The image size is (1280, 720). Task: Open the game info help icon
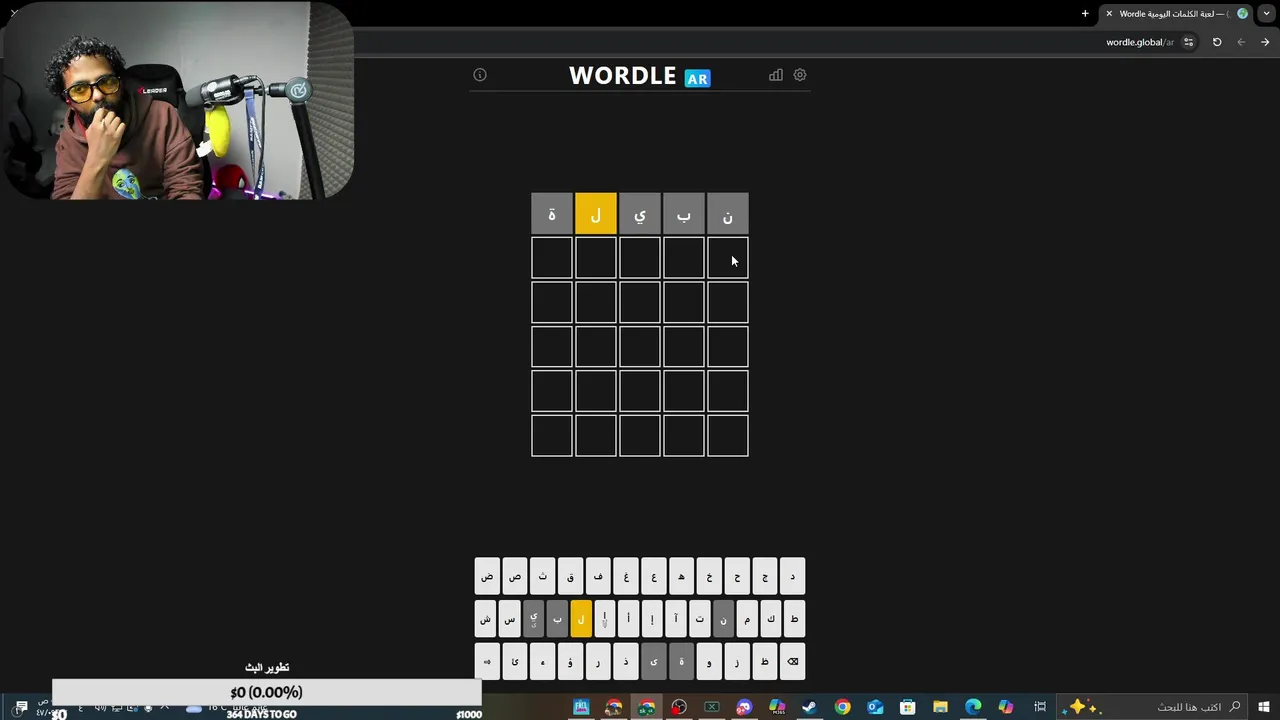[480, 75]
